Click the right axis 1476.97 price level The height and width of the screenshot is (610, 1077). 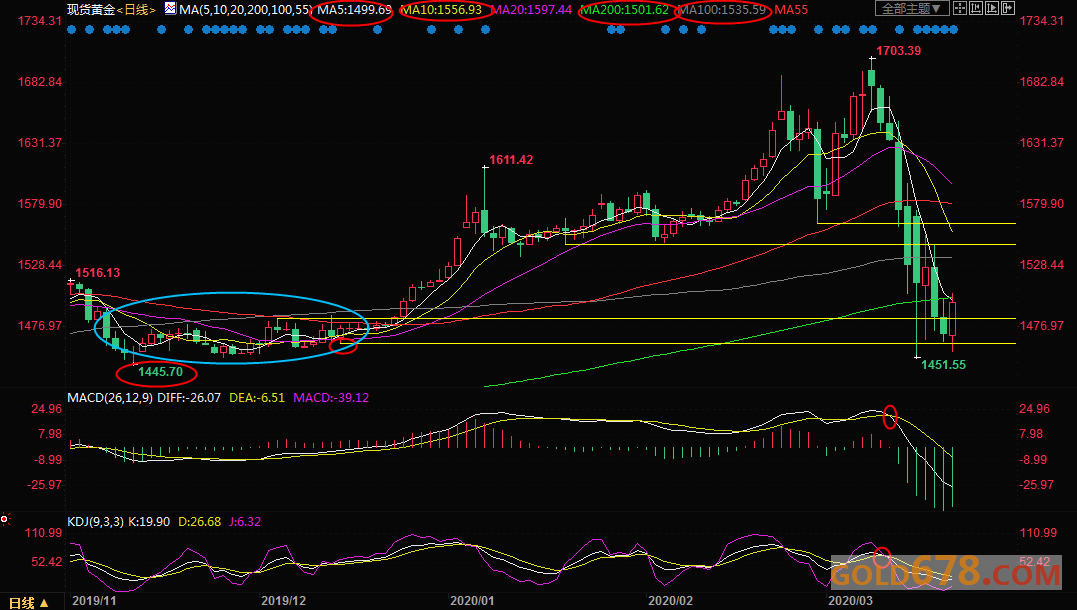pyautogui.click(x=1041, y=326)
